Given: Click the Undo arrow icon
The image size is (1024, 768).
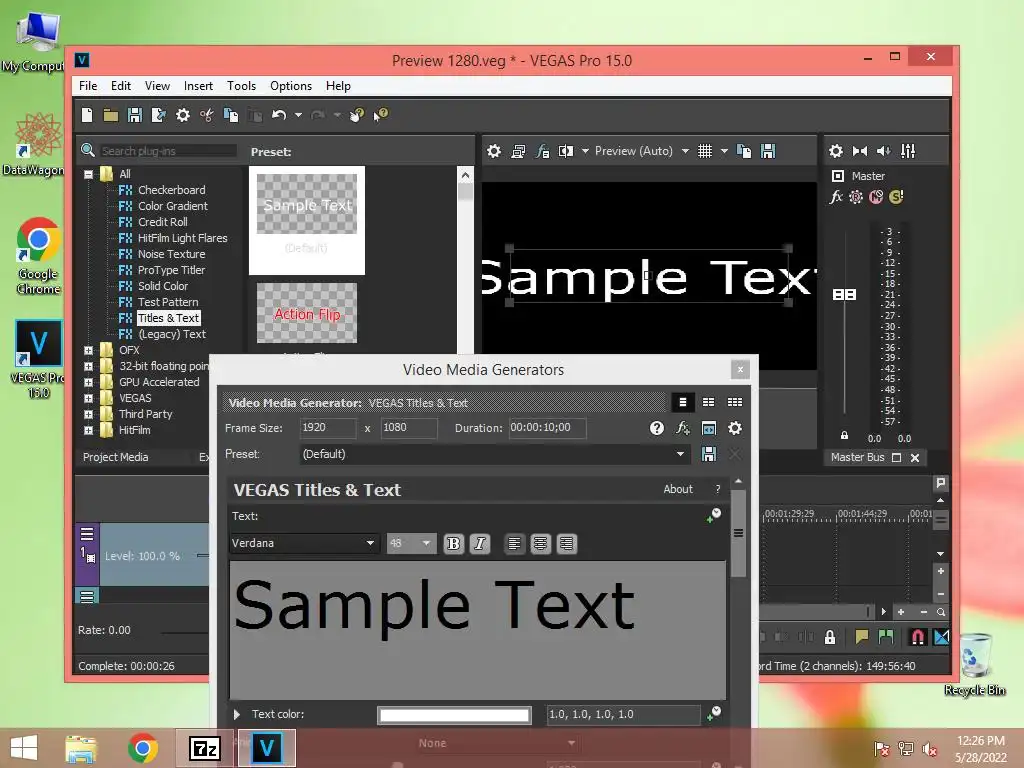Looking at the screenshot, I should pyautogui.click(x=279, y=116).
